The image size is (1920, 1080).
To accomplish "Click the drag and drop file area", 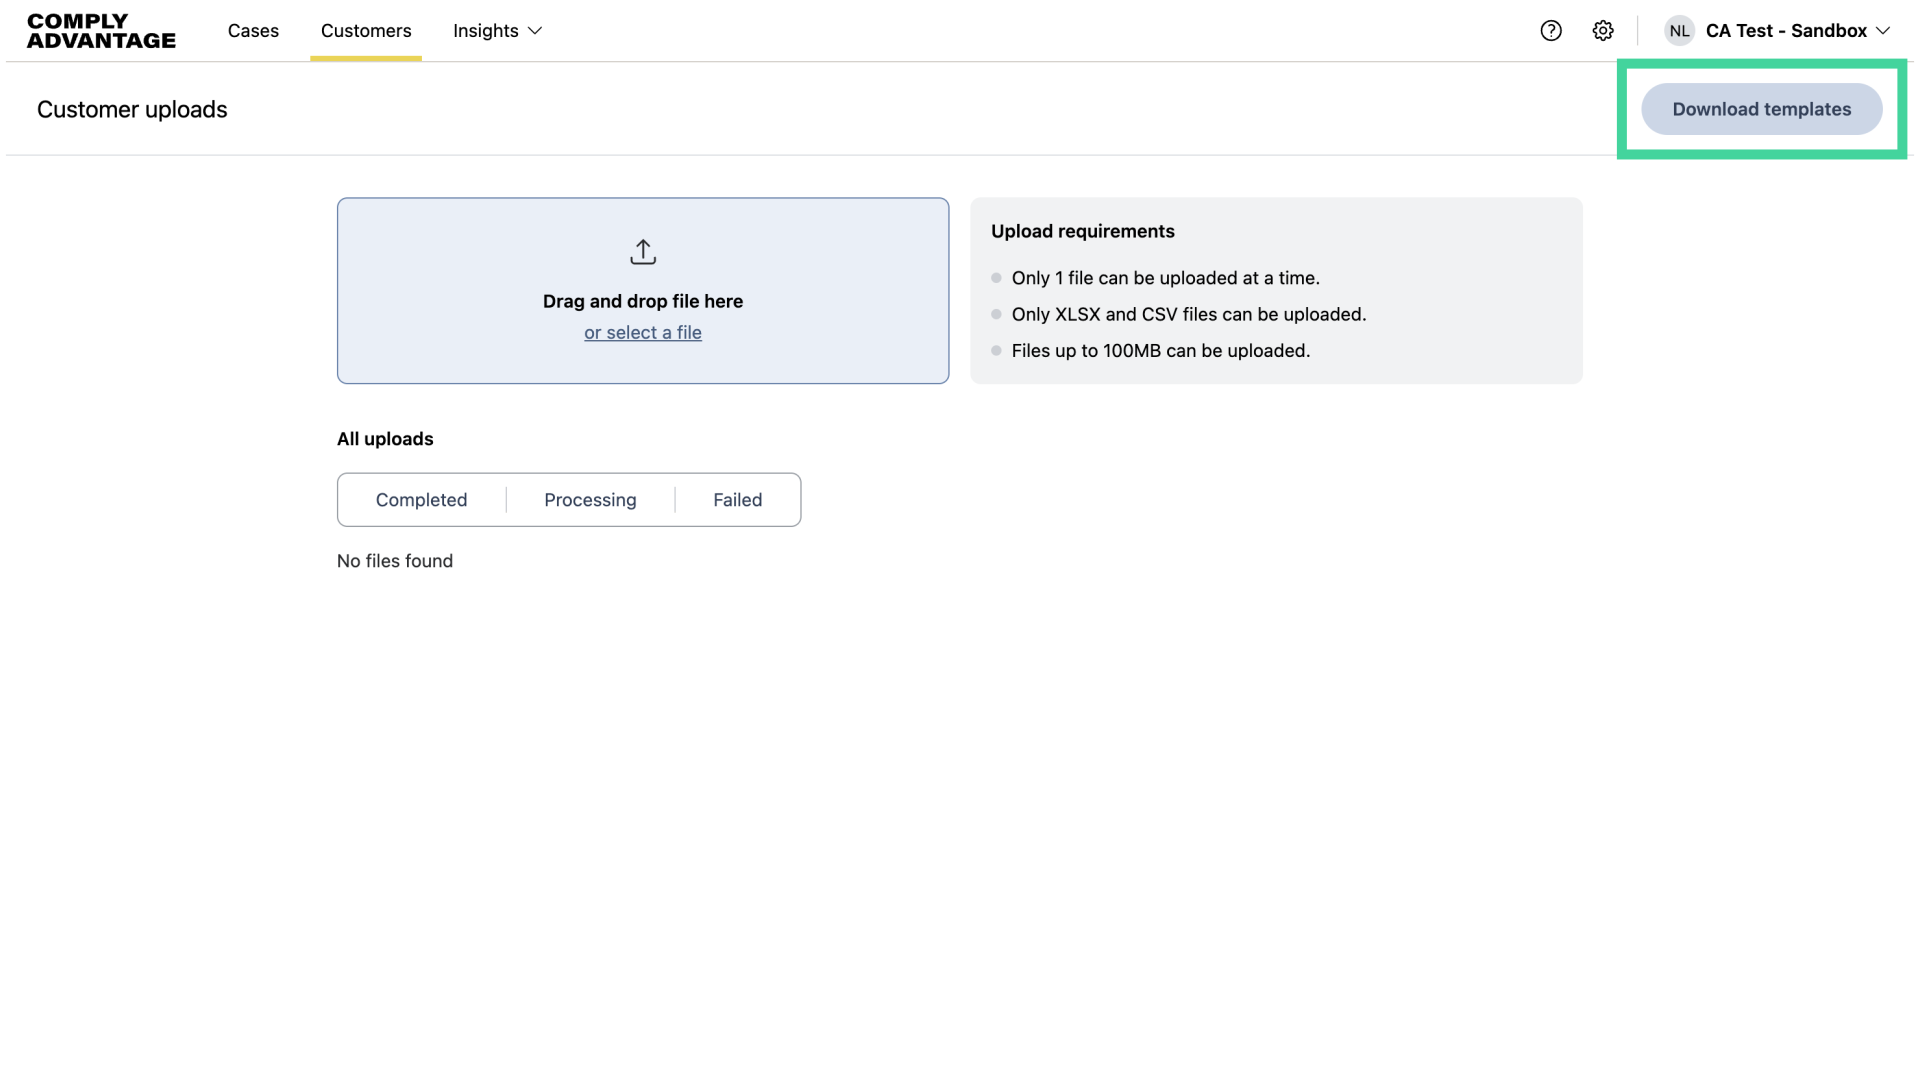I will [x=643, y=290].
